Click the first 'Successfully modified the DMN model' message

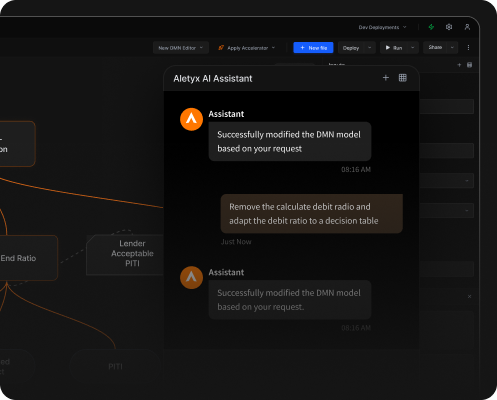pos(290,141)
